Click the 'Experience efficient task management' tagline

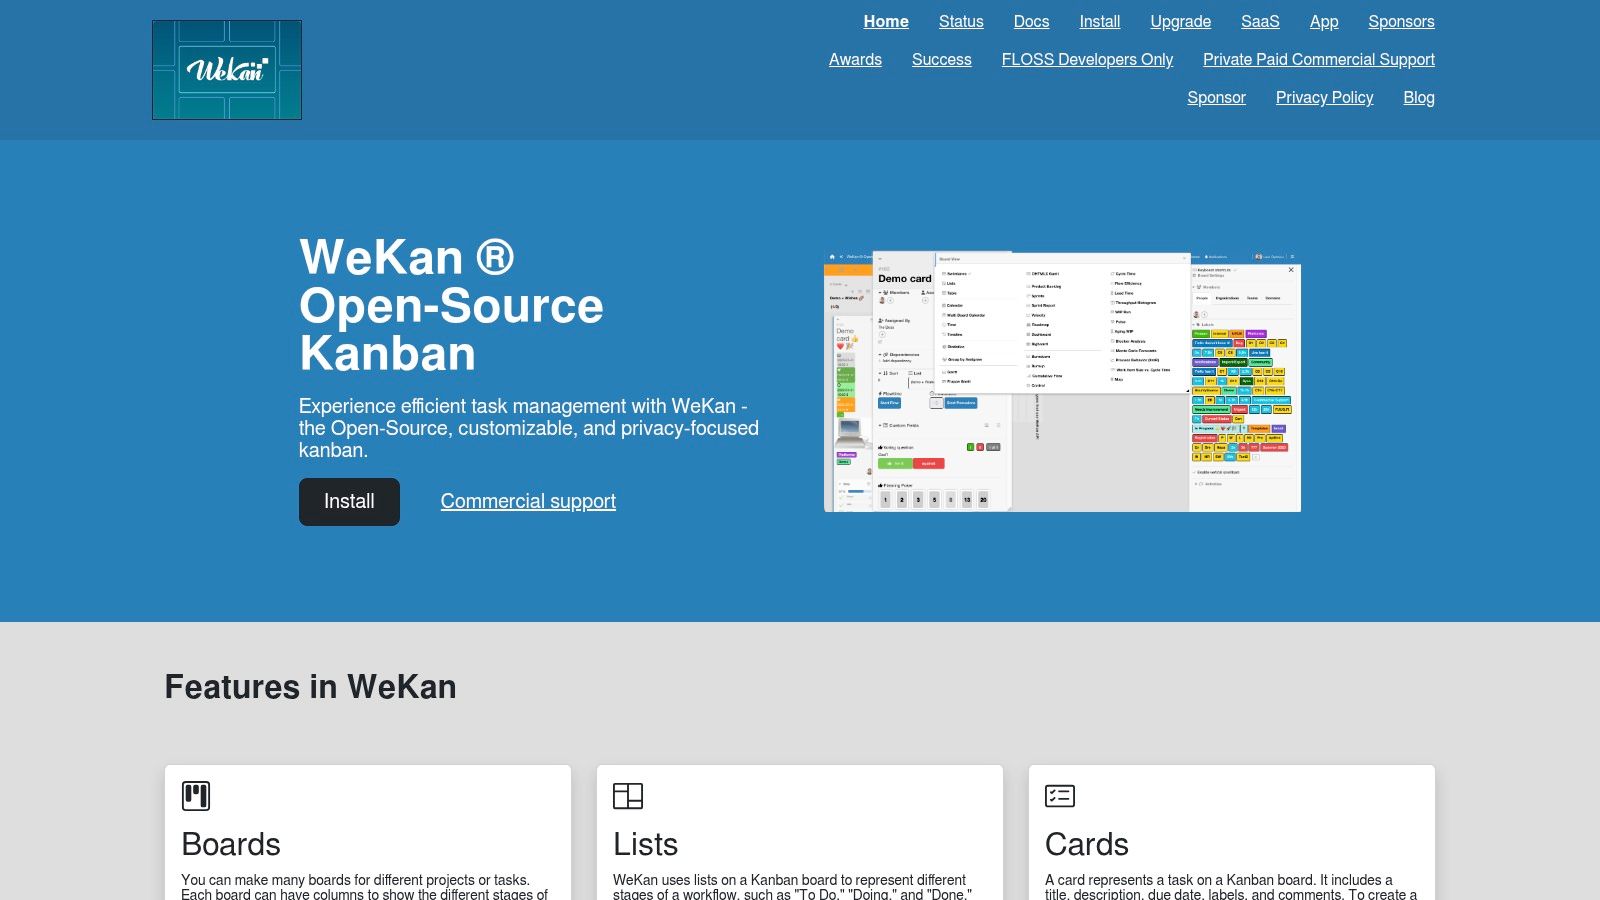click(x=528, y=428)
